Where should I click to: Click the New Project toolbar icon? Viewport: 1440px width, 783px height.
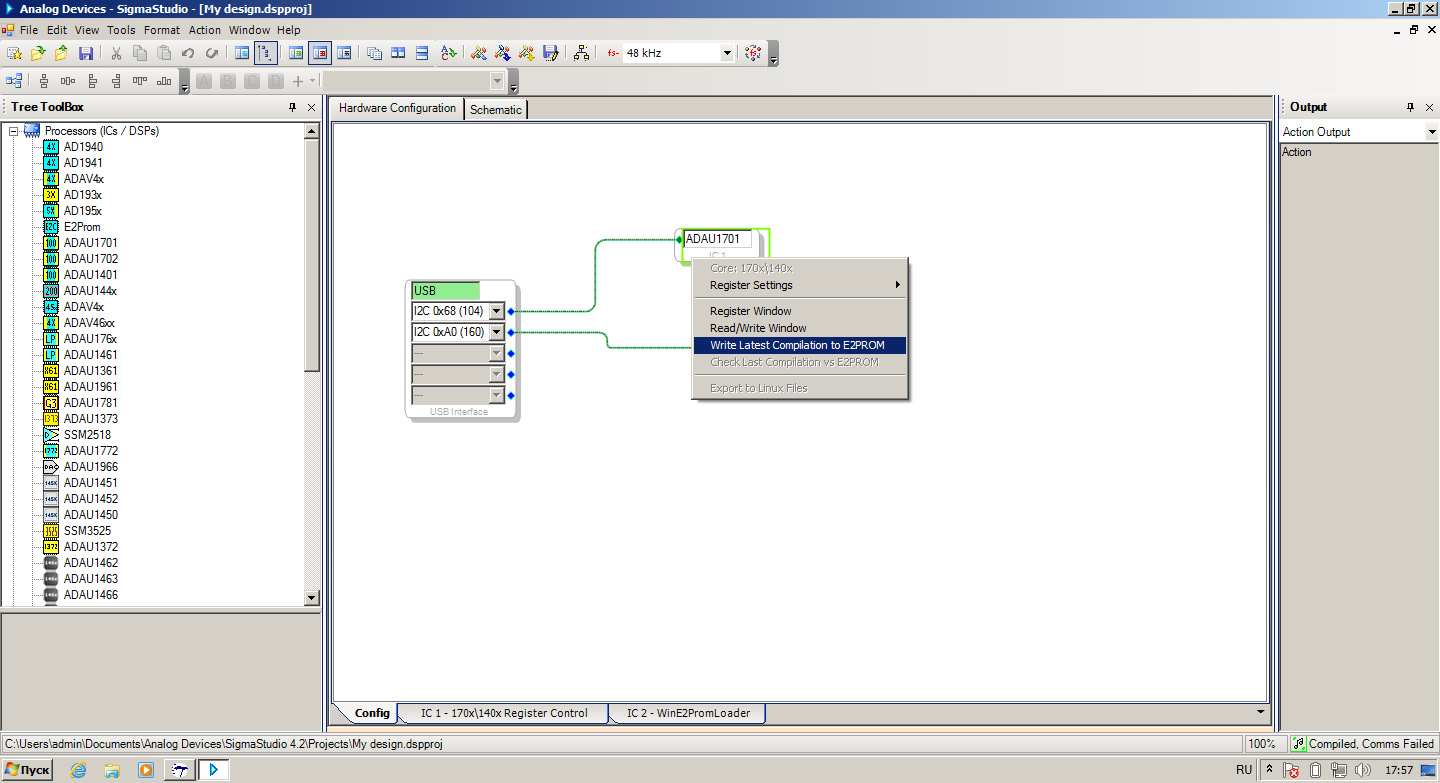(13, 53)
